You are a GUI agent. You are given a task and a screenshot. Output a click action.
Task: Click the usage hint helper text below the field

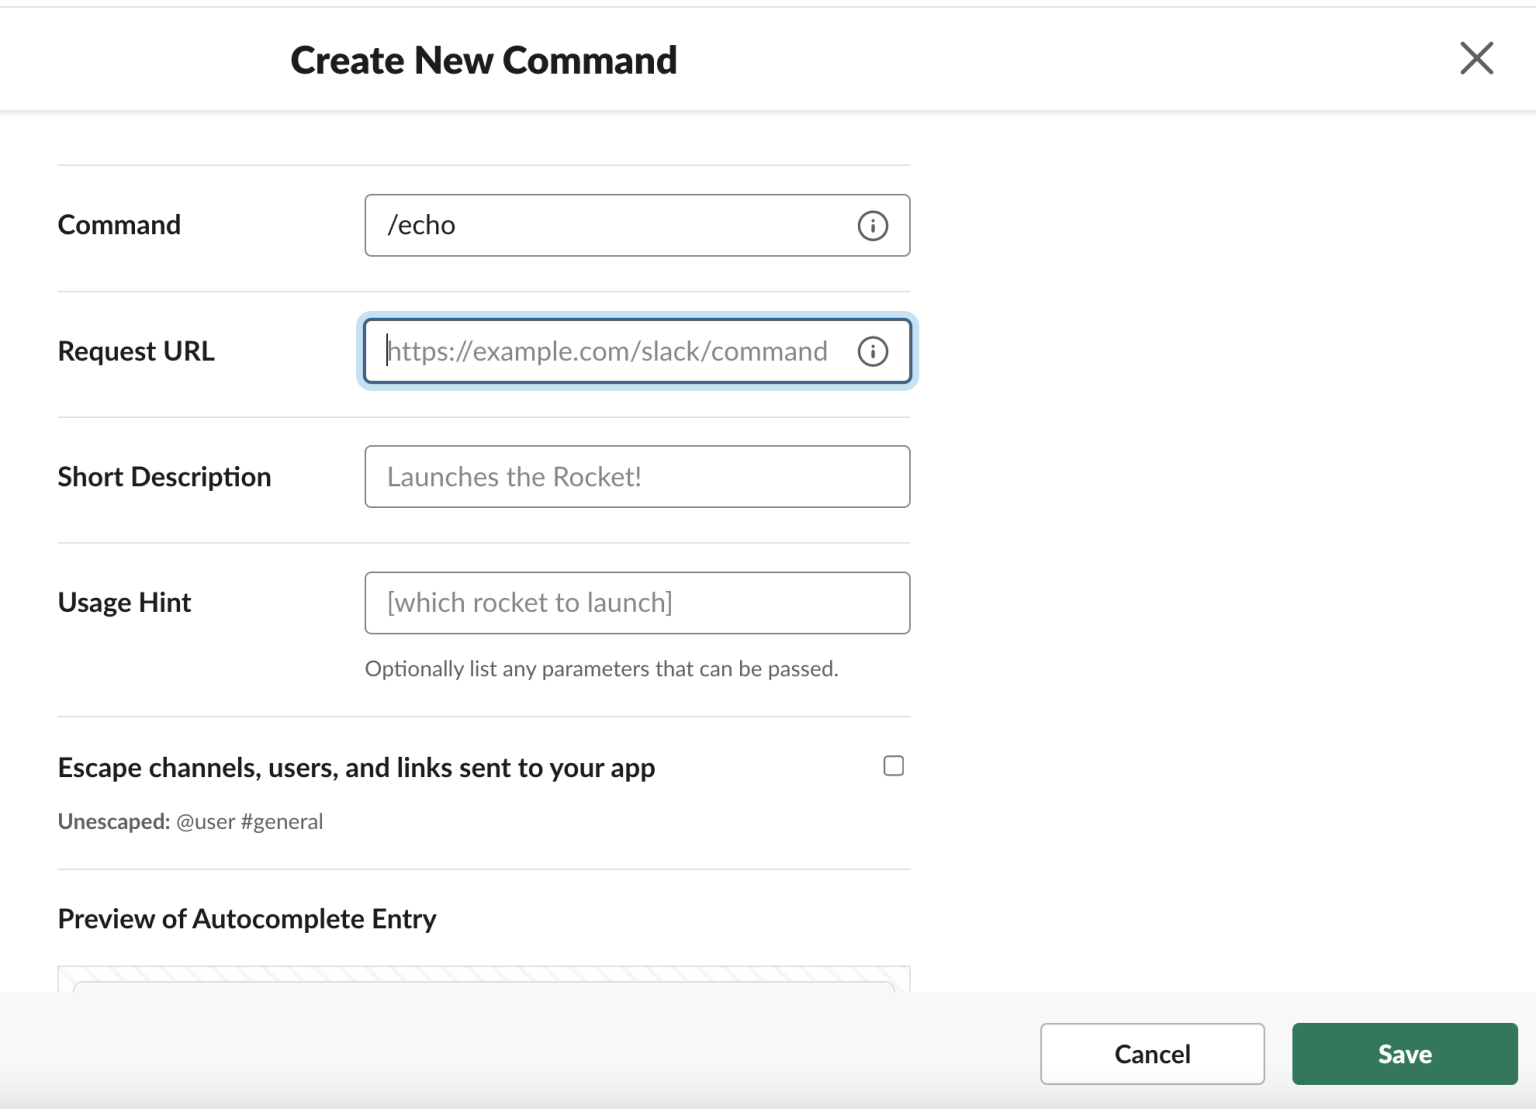point(601,668)
